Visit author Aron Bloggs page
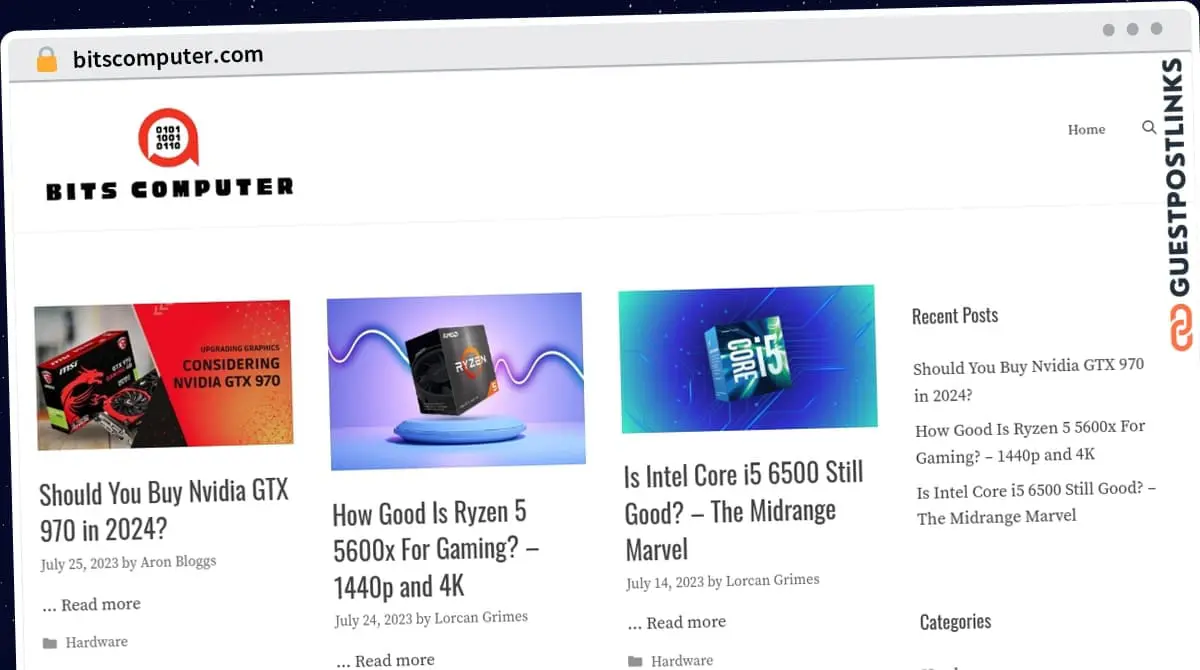The image size is (1200, 670). coord(178,563)
